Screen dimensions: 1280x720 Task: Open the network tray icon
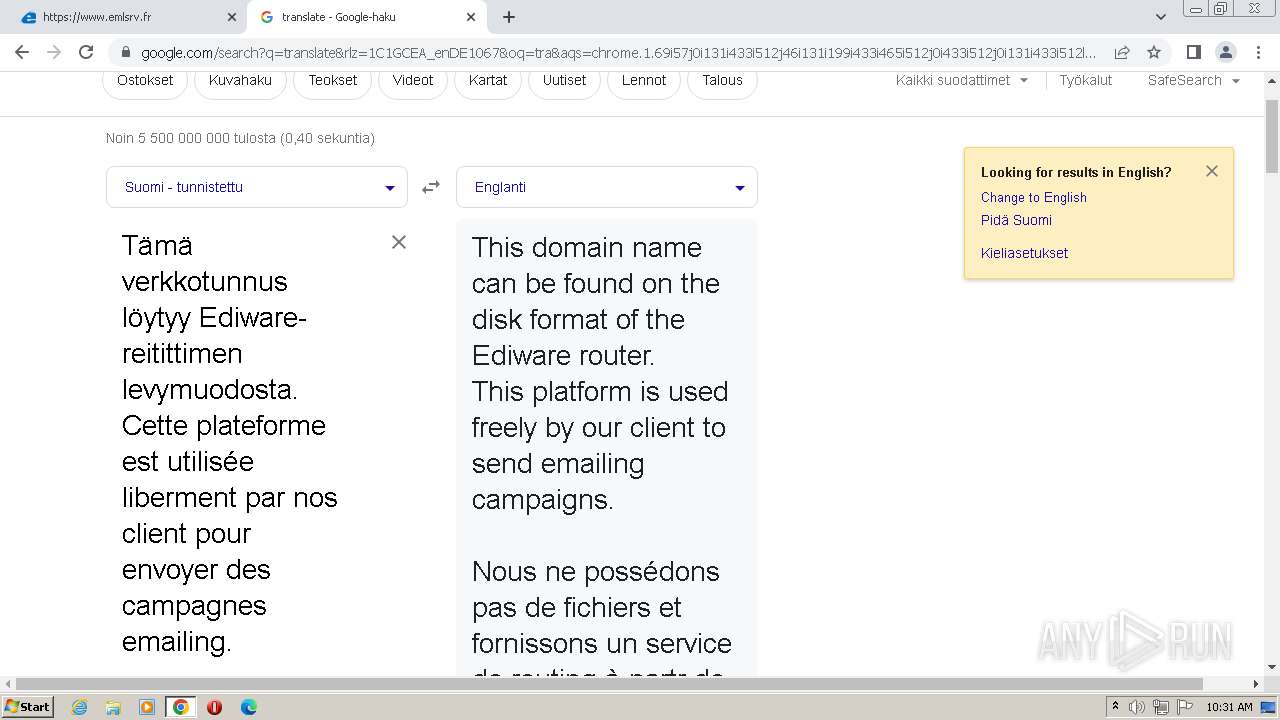coord(1161,707)
